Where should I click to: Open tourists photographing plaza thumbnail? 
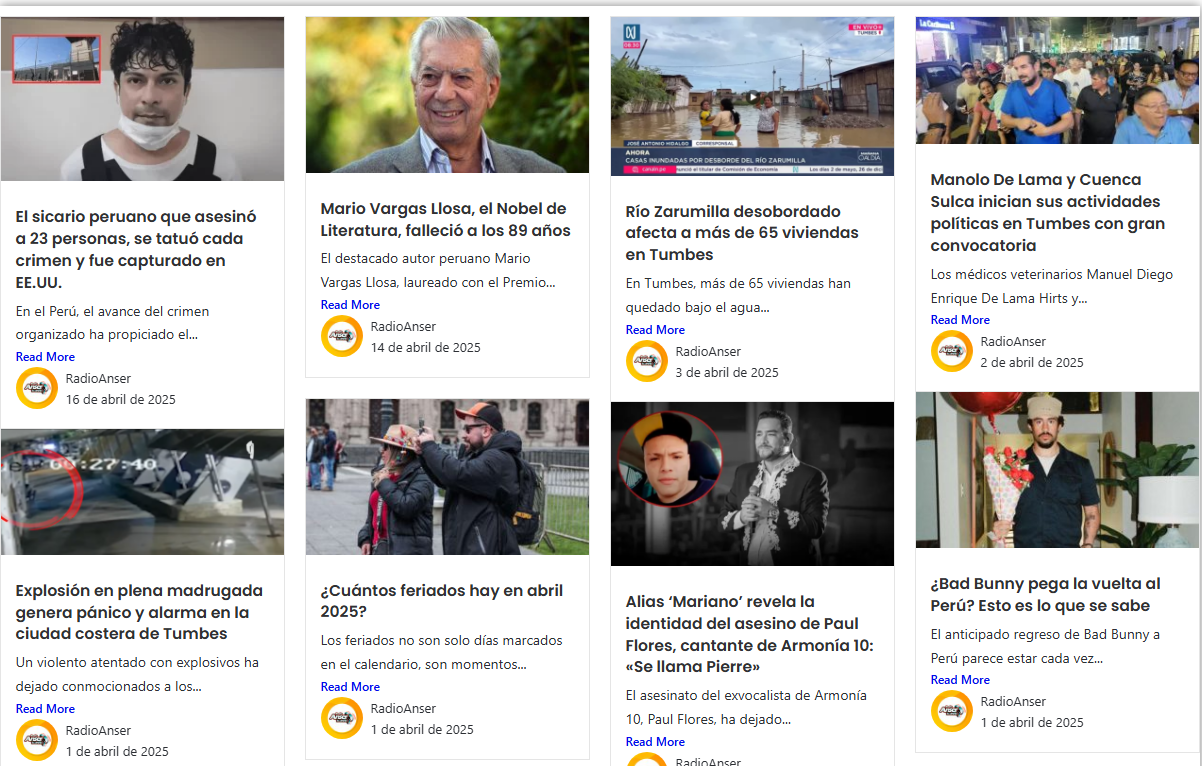point(447,477)
